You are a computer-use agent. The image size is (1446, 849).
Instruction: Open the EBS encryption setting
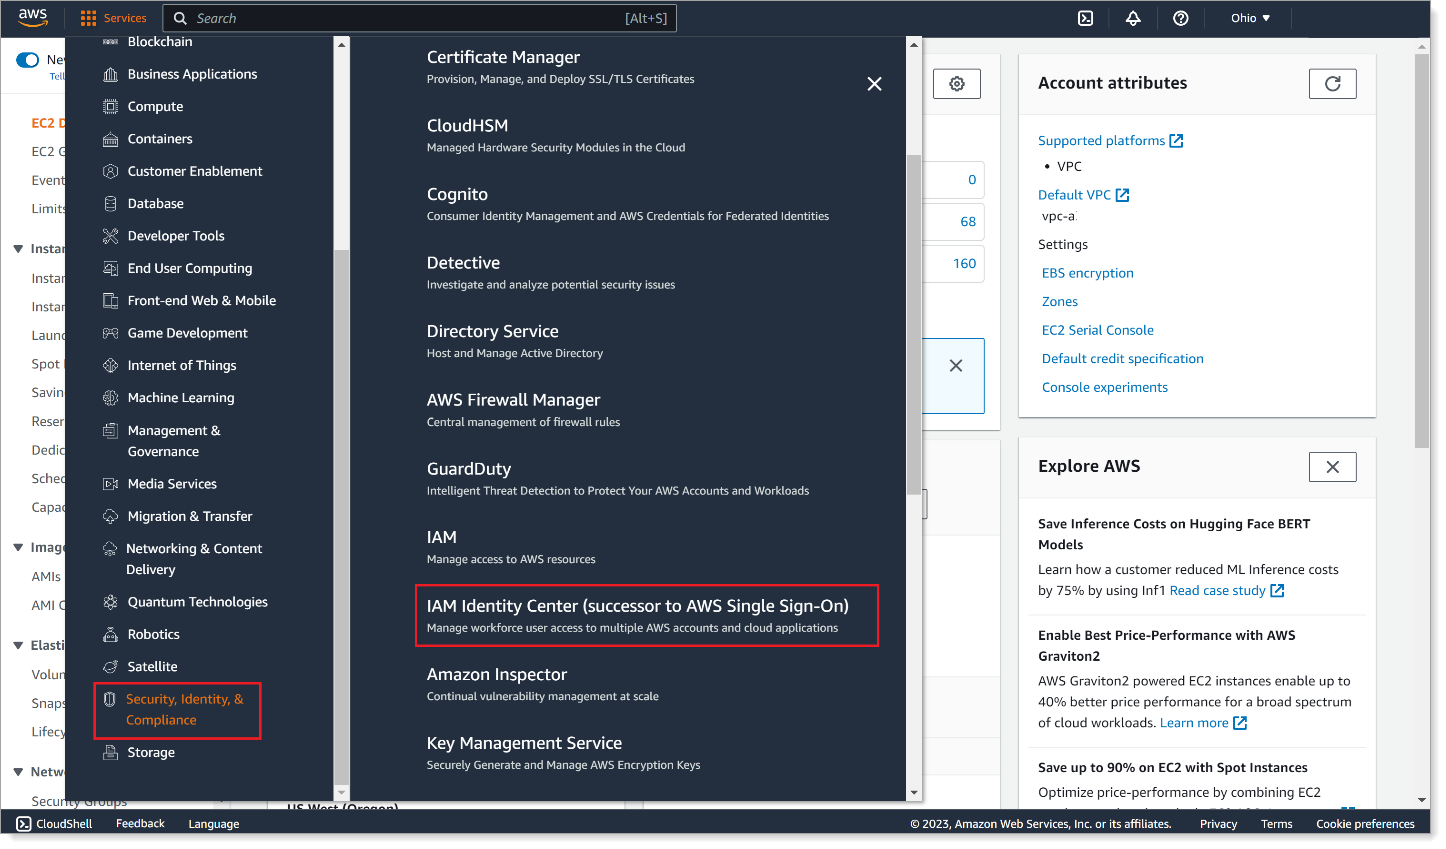tap(1088, 273)
